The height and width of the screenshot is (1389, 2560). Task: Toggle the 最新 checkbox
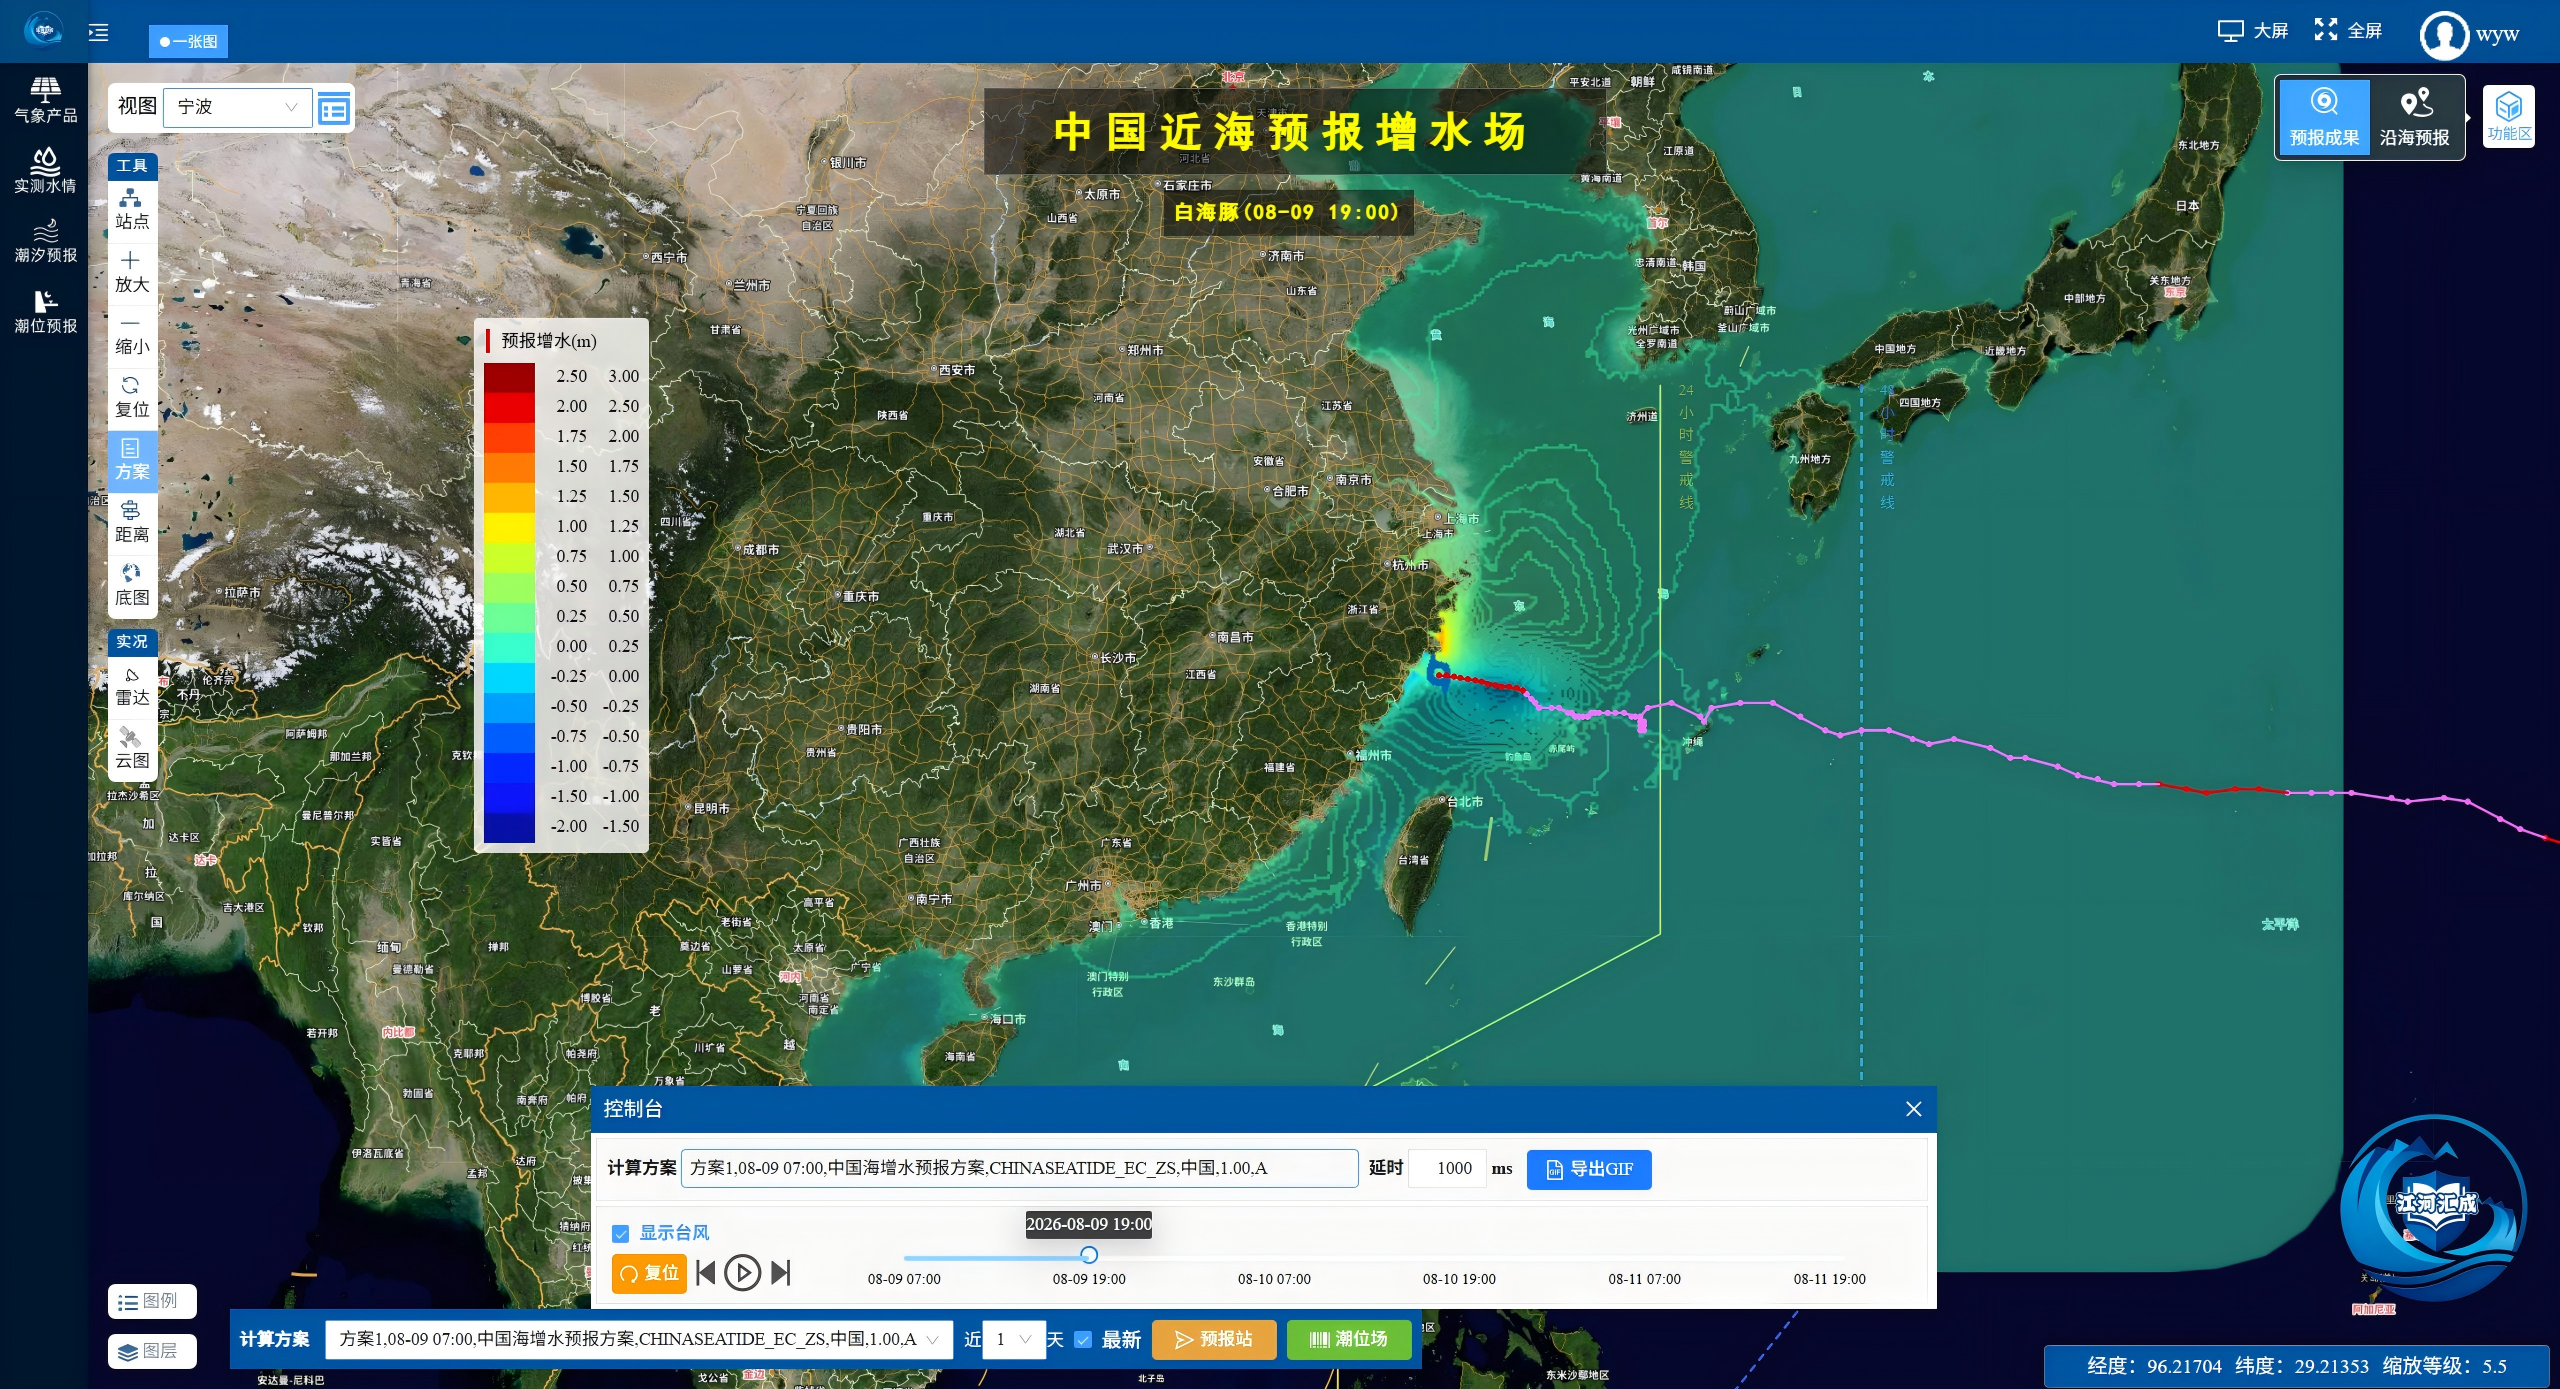pyautogui.click(x=1083, y=1339)
